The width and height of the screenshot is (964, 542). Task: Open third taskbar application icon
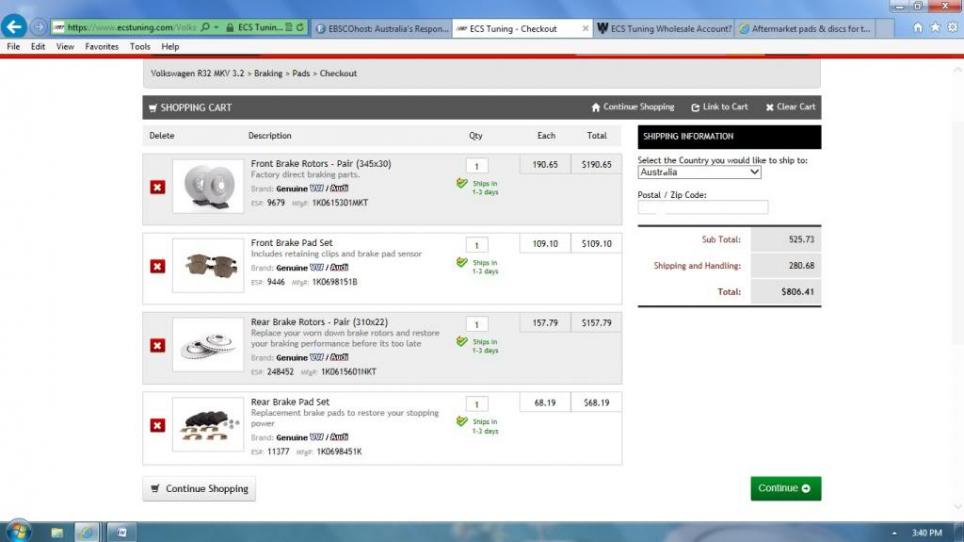[122, 532]
